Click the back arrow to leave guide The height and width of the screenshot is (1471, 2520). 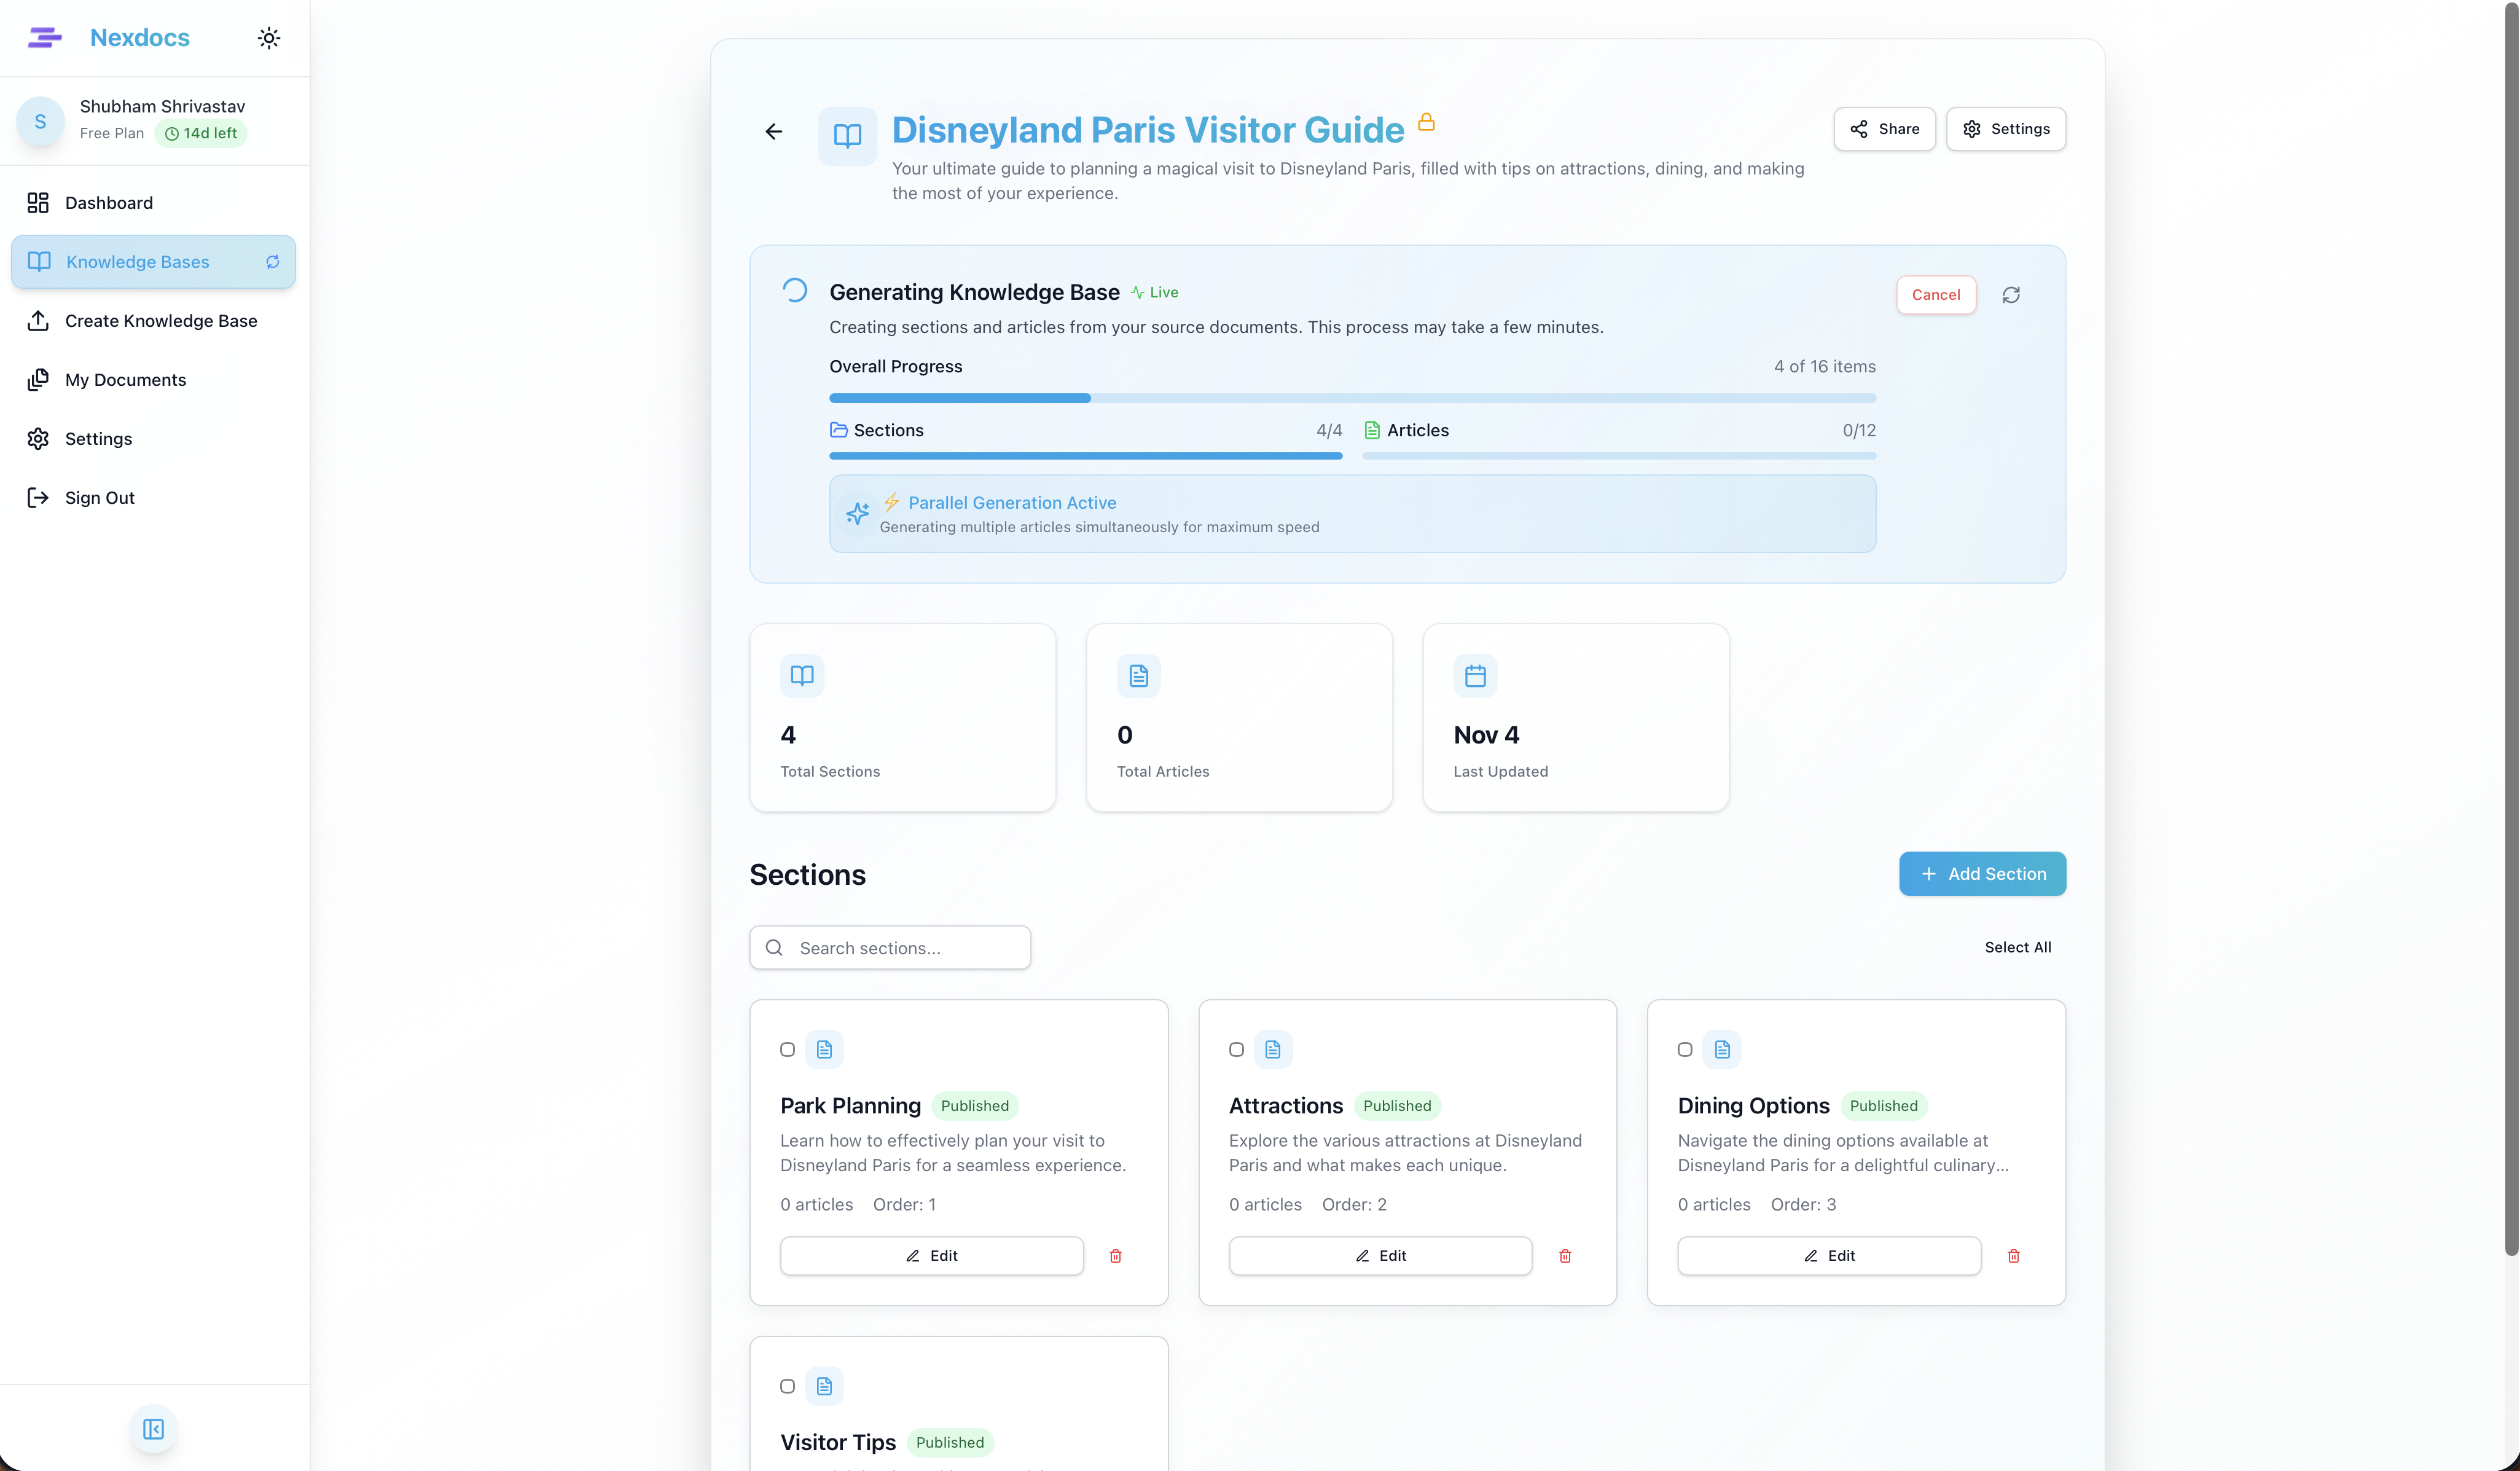[773, 131]
